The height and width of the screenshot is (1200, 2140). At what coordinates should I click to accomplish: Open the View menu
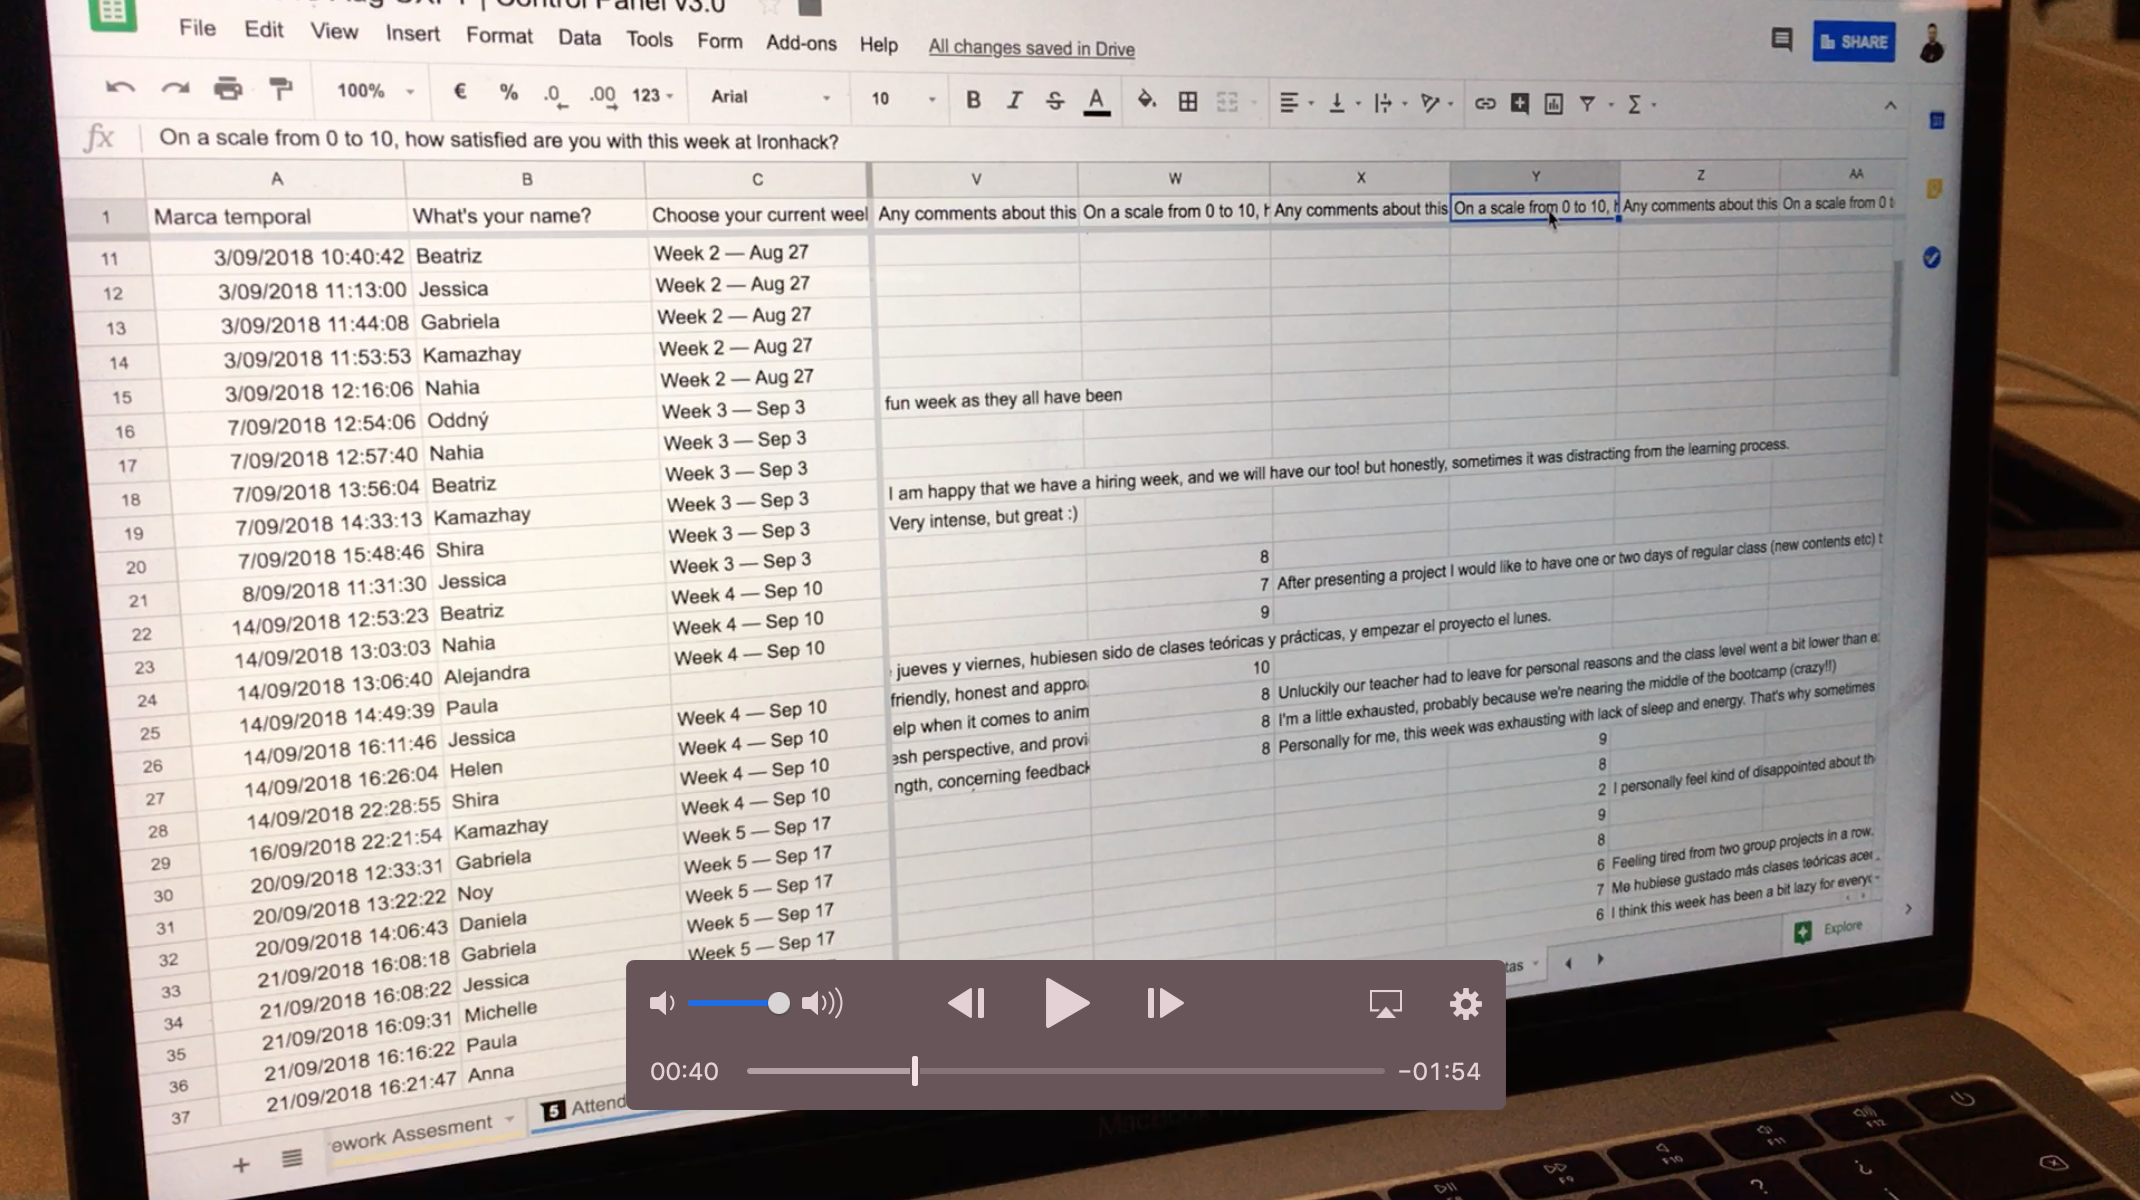pyautogui.click(x=334, y=31)
